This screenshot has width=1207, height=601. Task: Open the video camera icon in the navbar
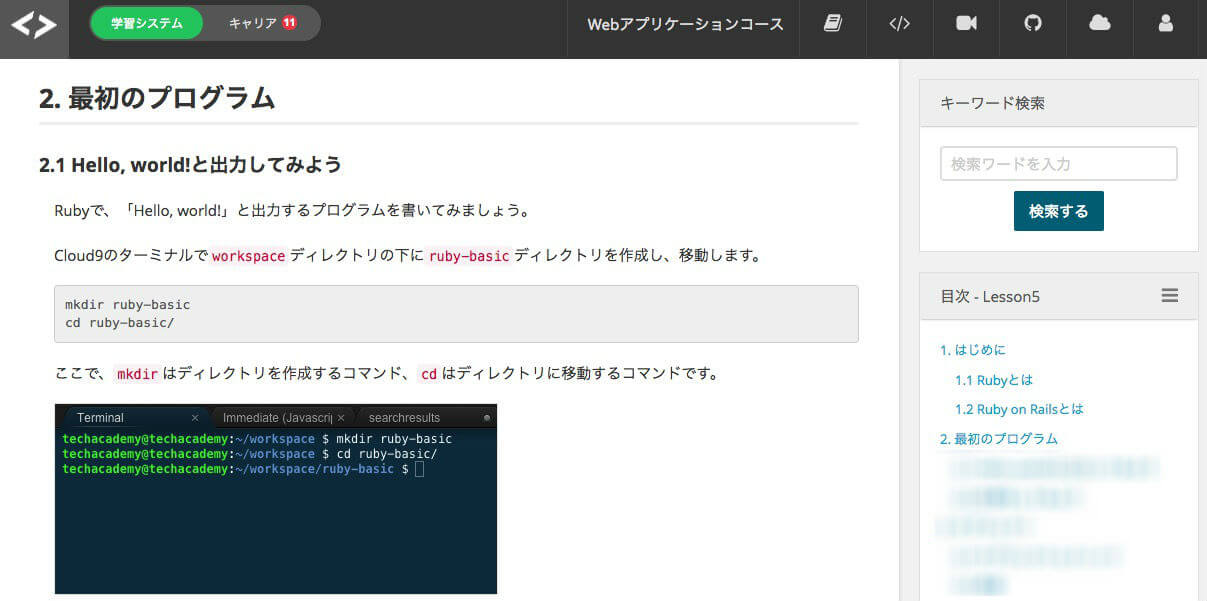pyautogui.click(x=965, y=24)
